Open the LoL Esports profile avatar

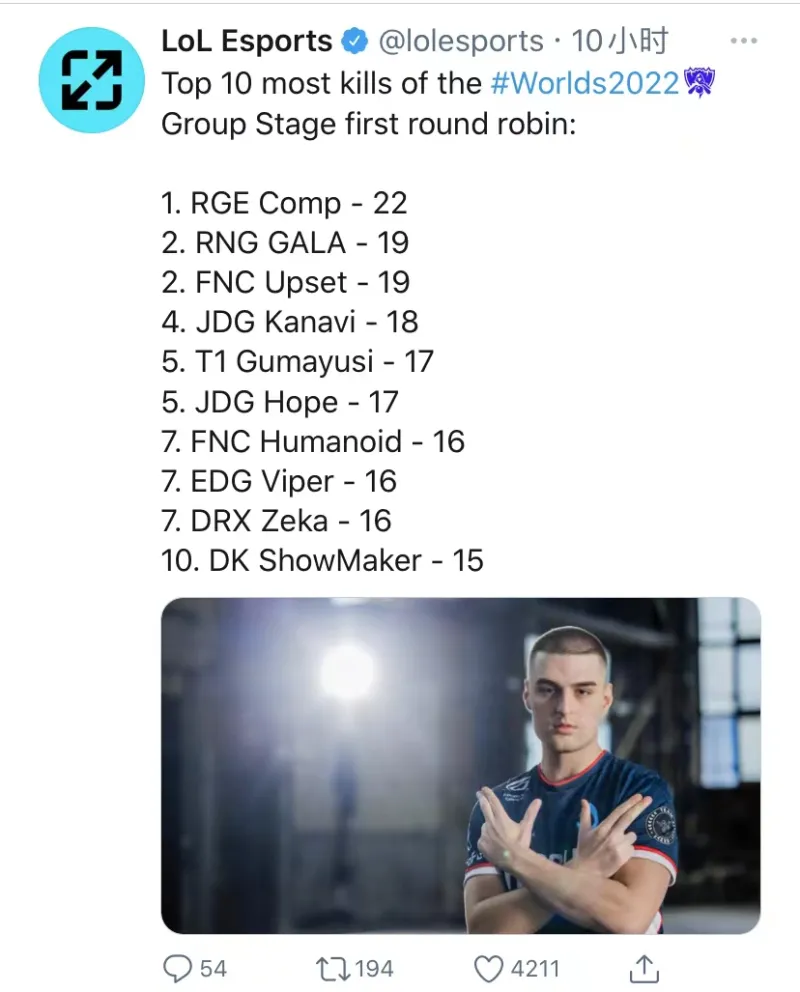tap(87, 81)
